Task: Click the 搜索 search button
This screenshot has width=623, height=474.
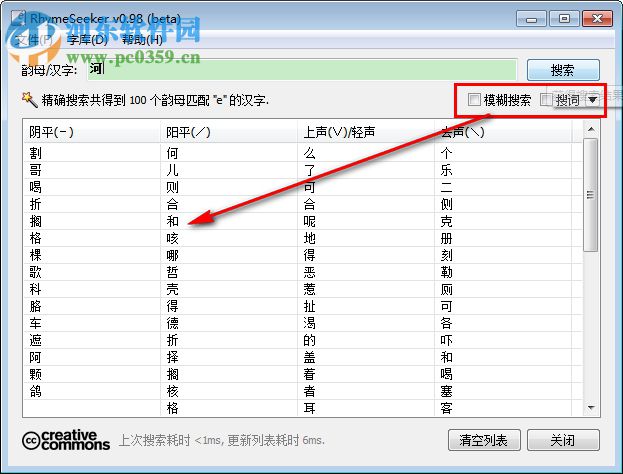Action: [563, 70]
